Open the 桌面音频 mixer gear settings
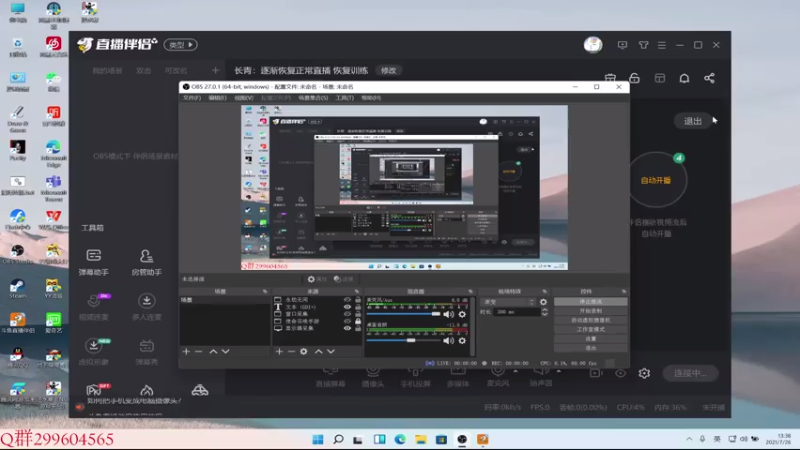800x450 pixels. (x=462, y=340)
